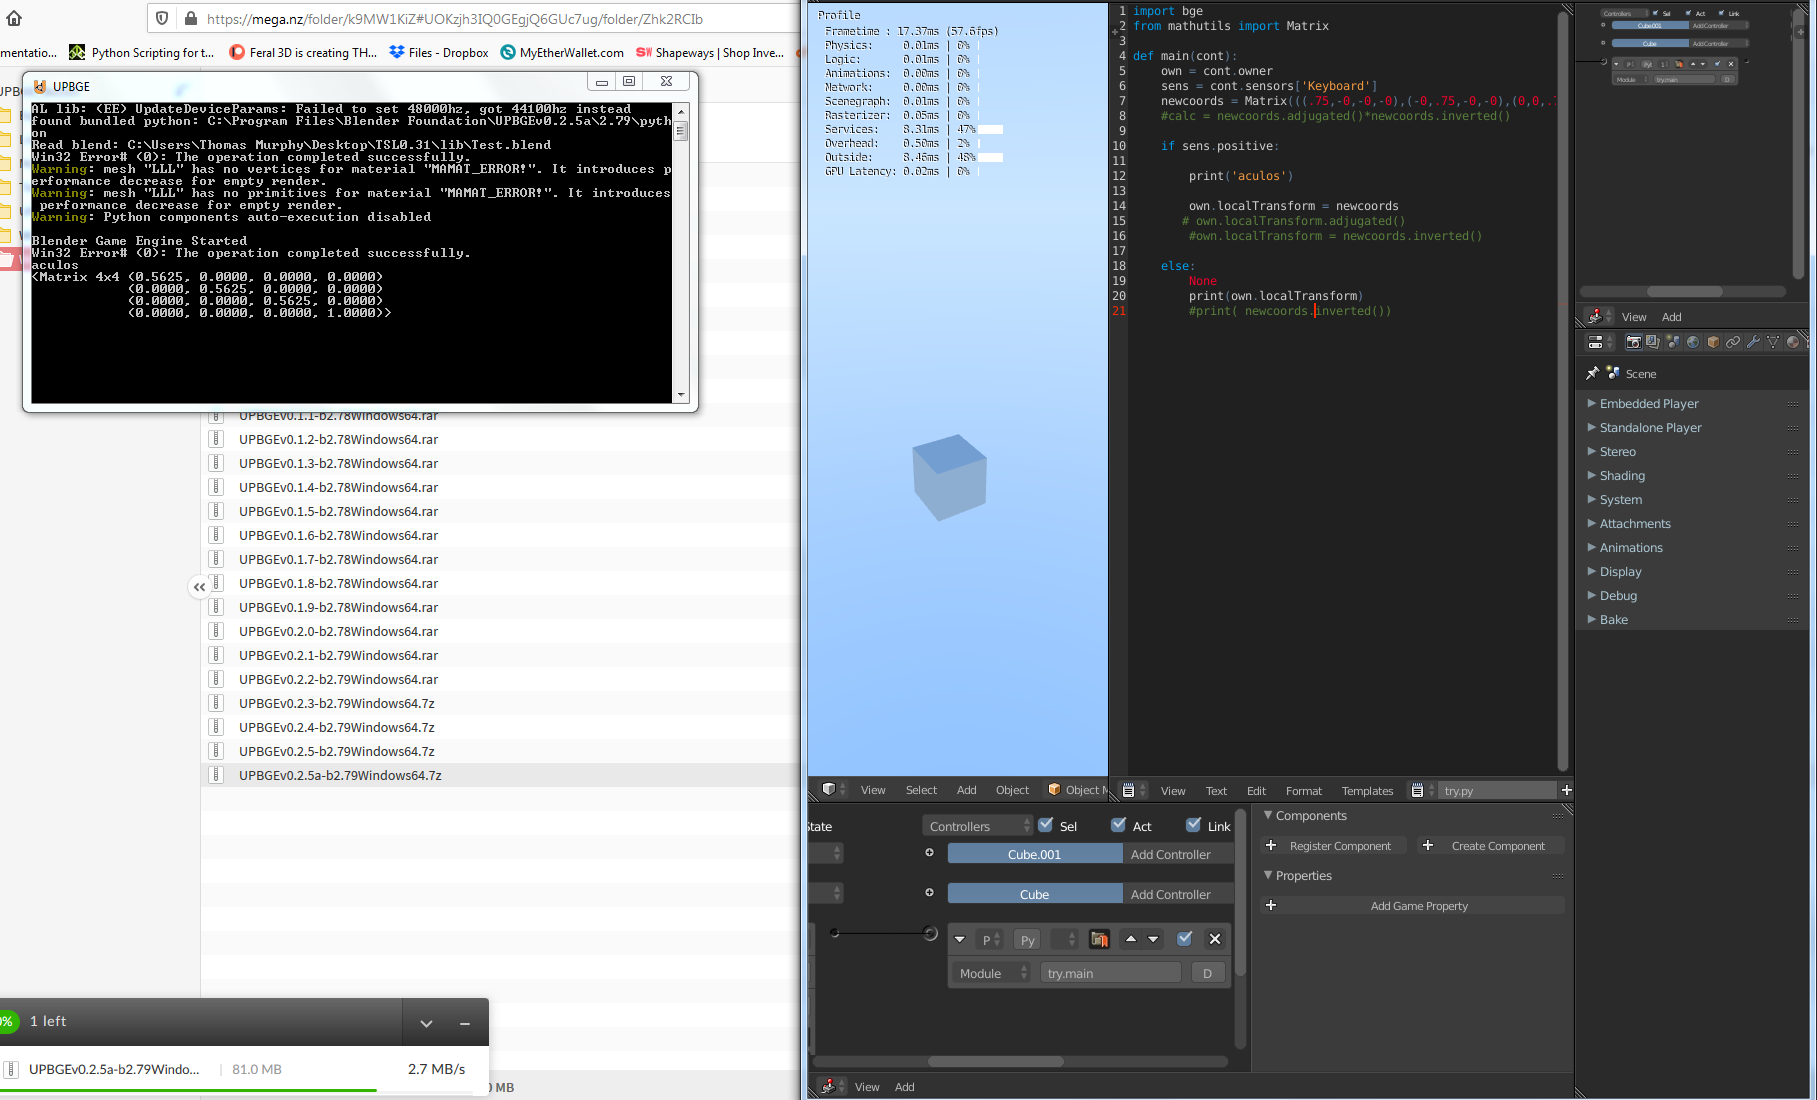Image resolution: width=1817 pixels, height=1100 pixels.
Task: Open the Templates menu in text editor
Action: [1367, 791]
